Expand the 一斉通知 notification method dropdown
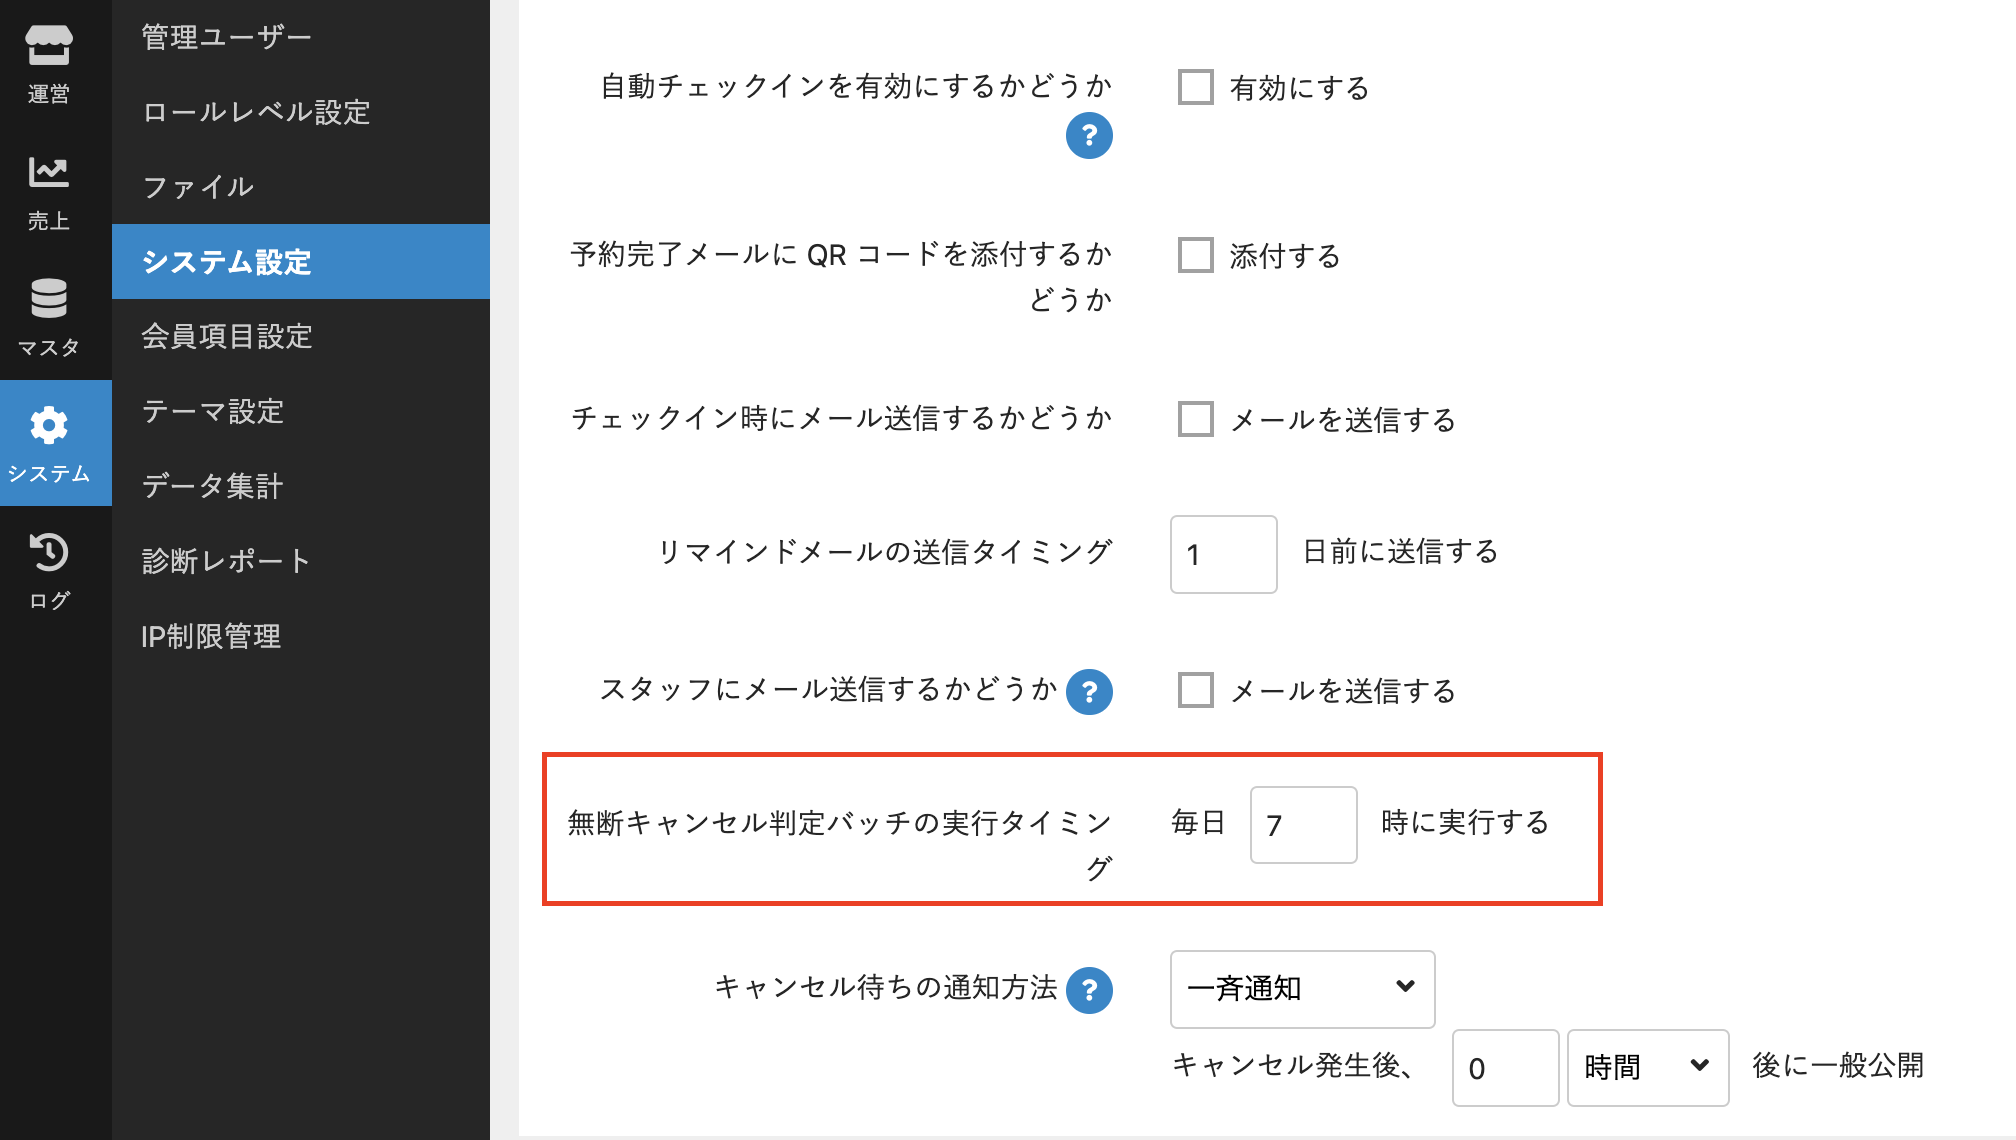The height and width of the screenshot is (1140, 2016). (1302, 989)
